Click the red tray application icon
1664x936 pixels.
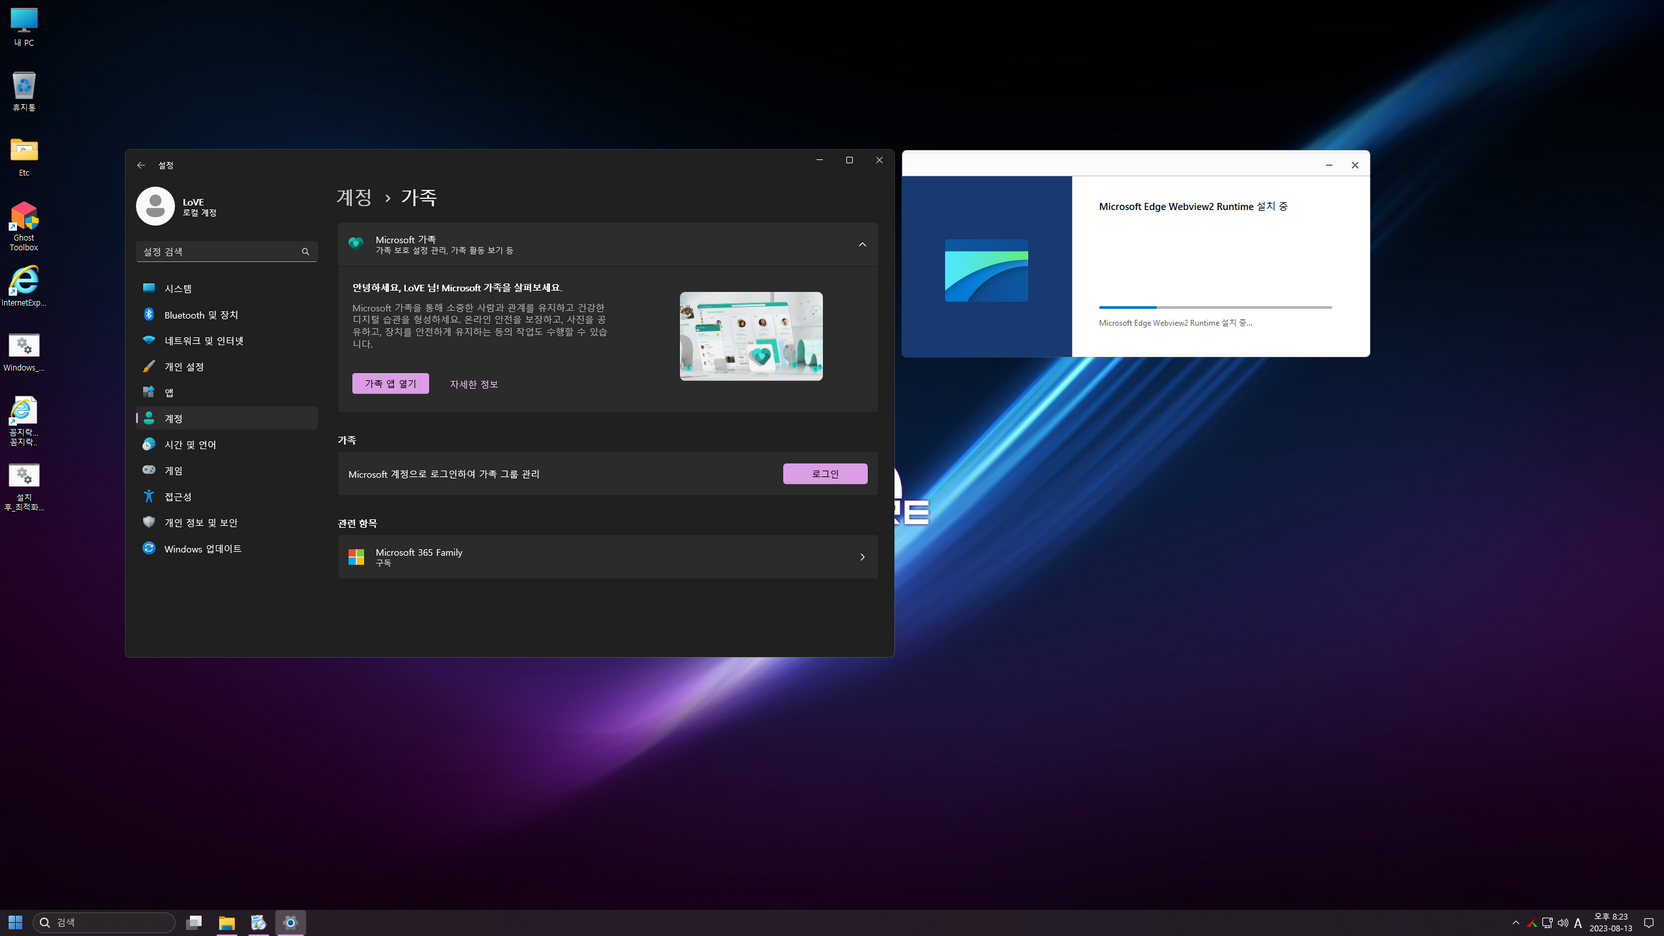click(x=1532, y=923)
